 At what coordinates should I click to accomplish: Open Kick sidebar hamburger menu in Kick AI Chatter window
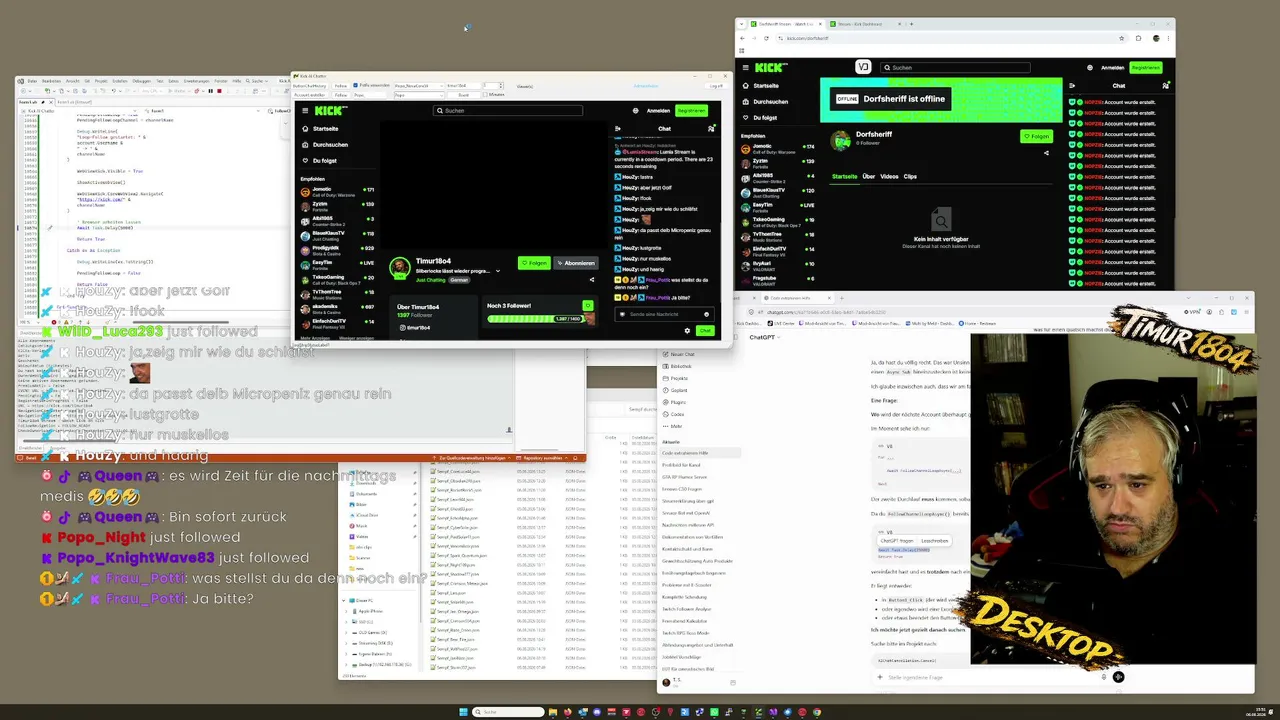[x=305, y=111]
